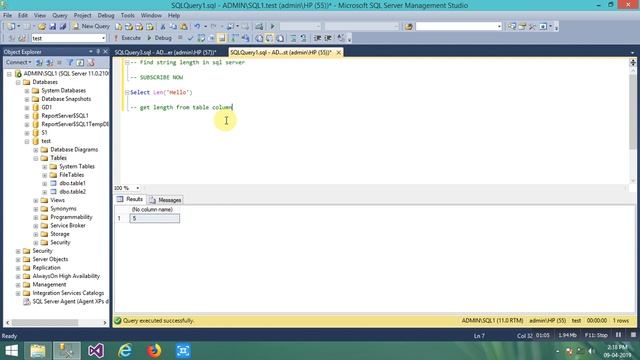Click the Copy icon in toolbar

pos(173,27)
